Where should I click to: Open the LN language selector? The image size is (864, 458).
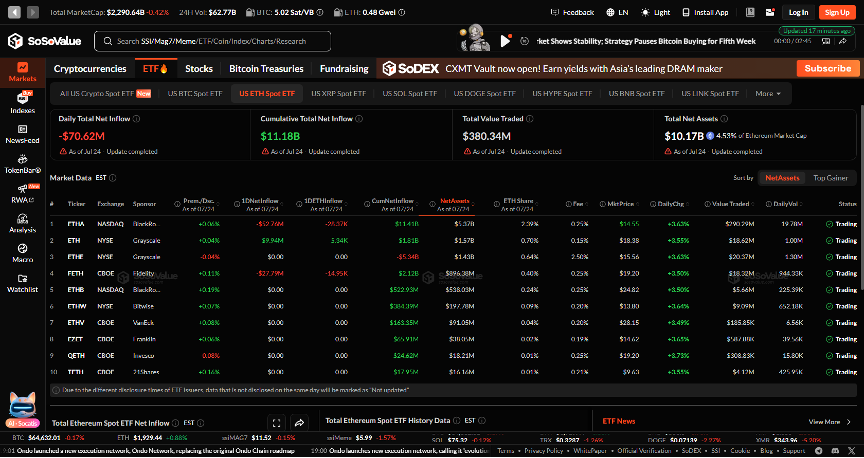[617, 12]
